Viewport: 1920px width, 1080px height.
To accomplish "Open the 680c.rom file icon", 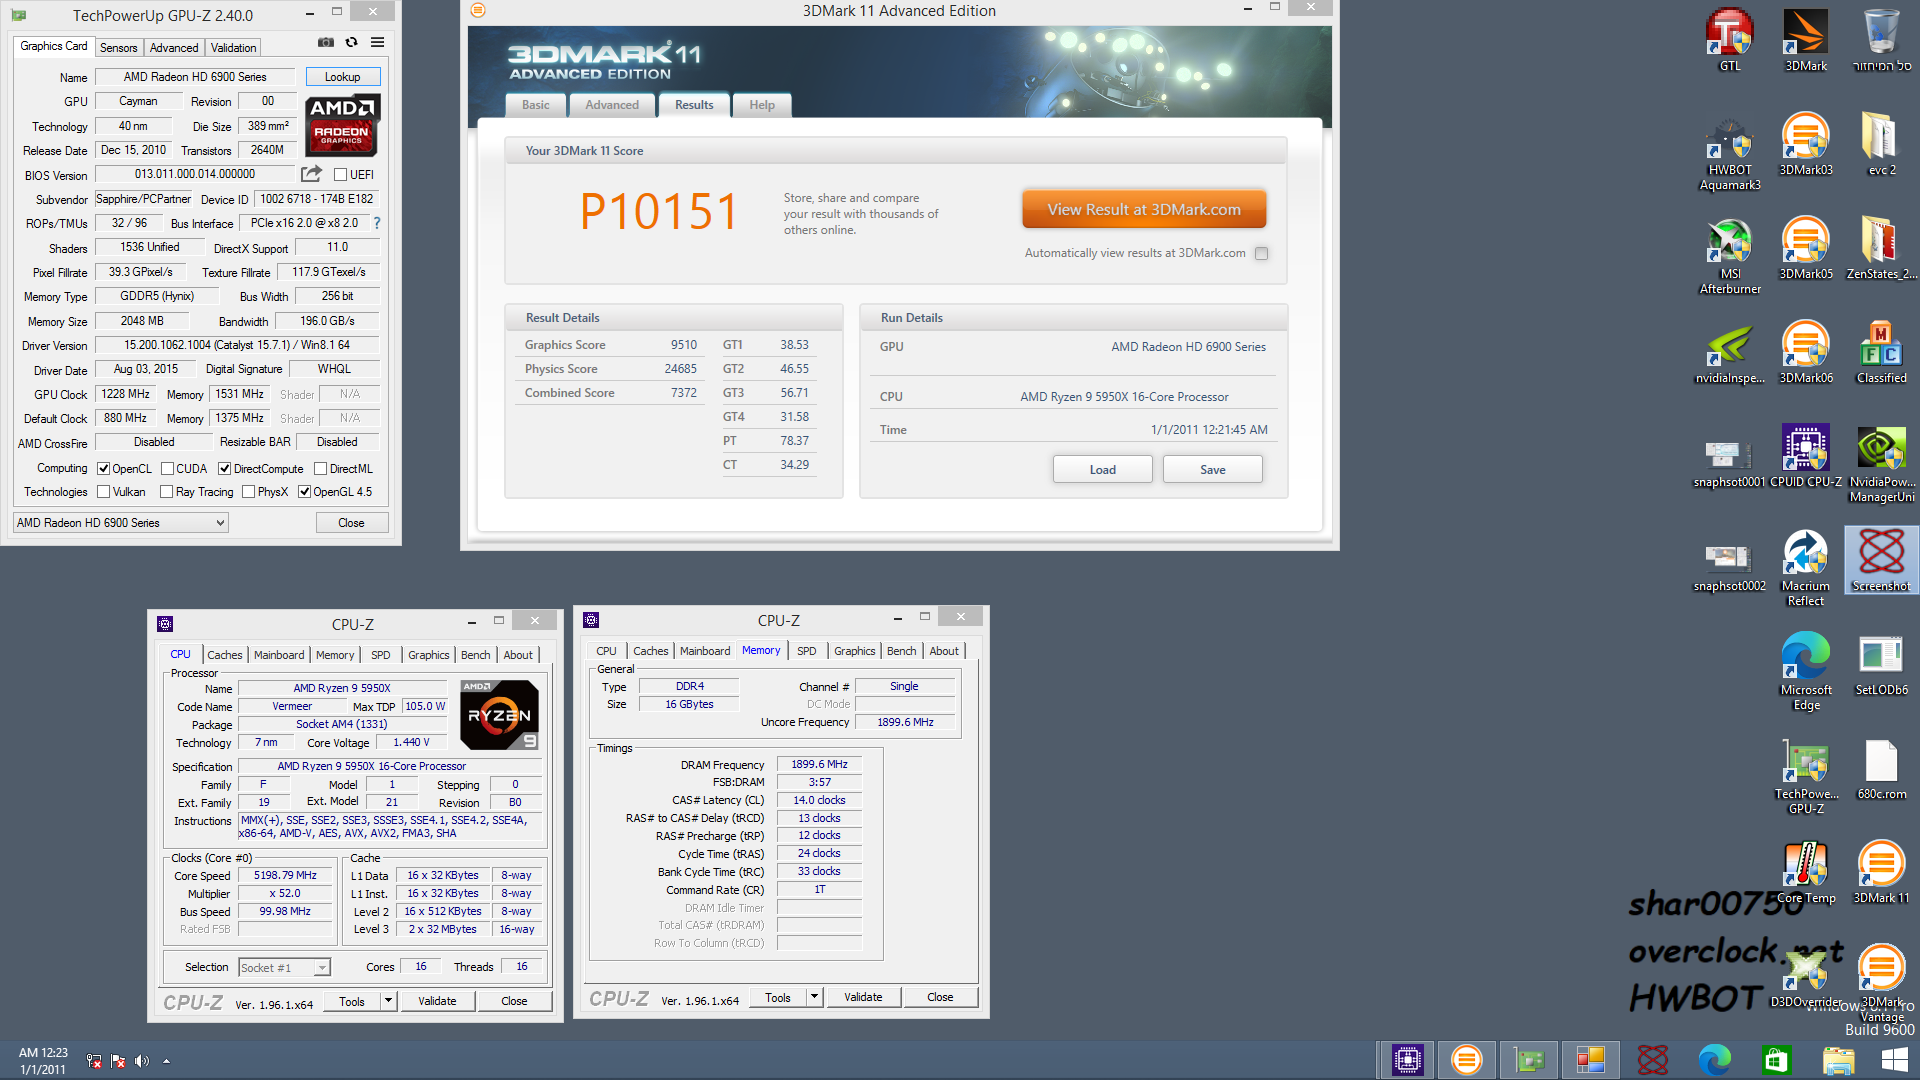I will (1882, 768).
